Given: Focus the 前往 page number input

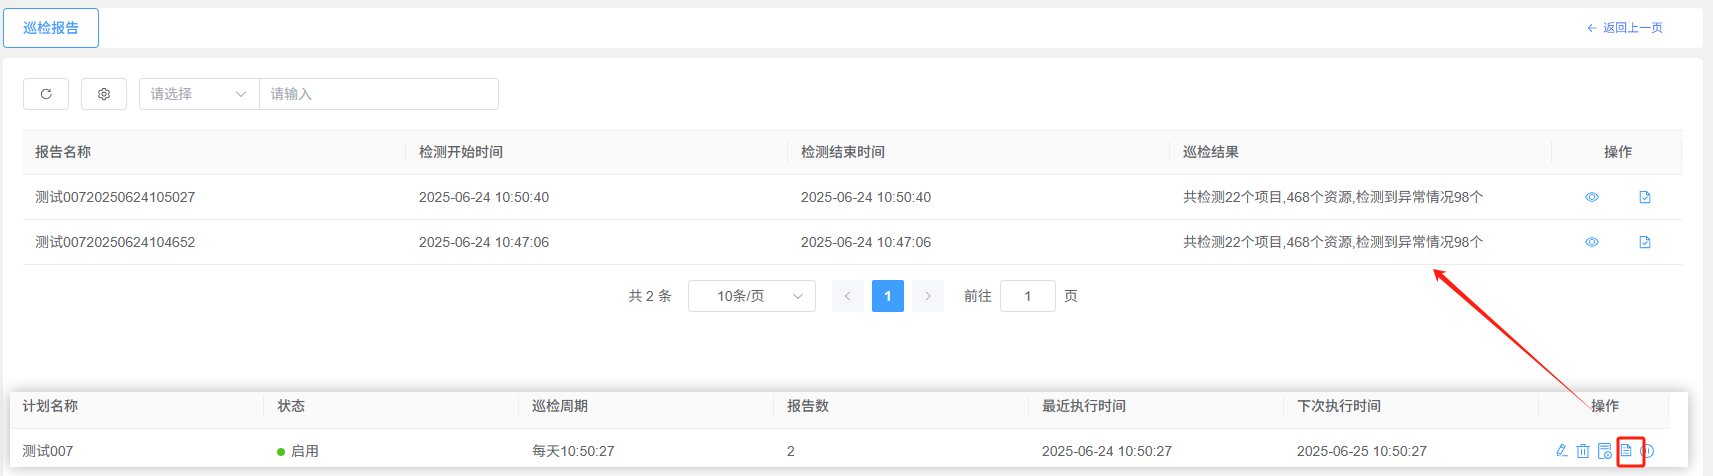Looking at the screenshot, I should pyautogui.click(x=1028, y=296).
